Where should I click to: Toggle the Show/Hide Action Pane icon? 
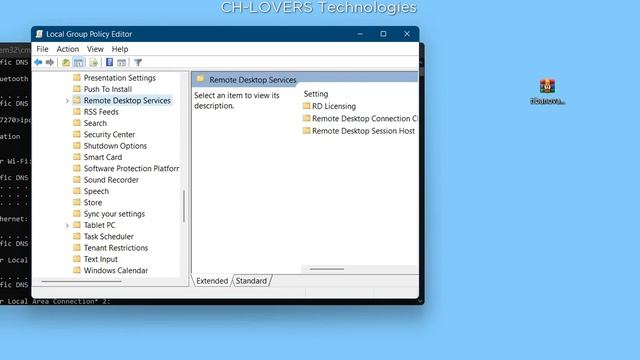(122, 62)
